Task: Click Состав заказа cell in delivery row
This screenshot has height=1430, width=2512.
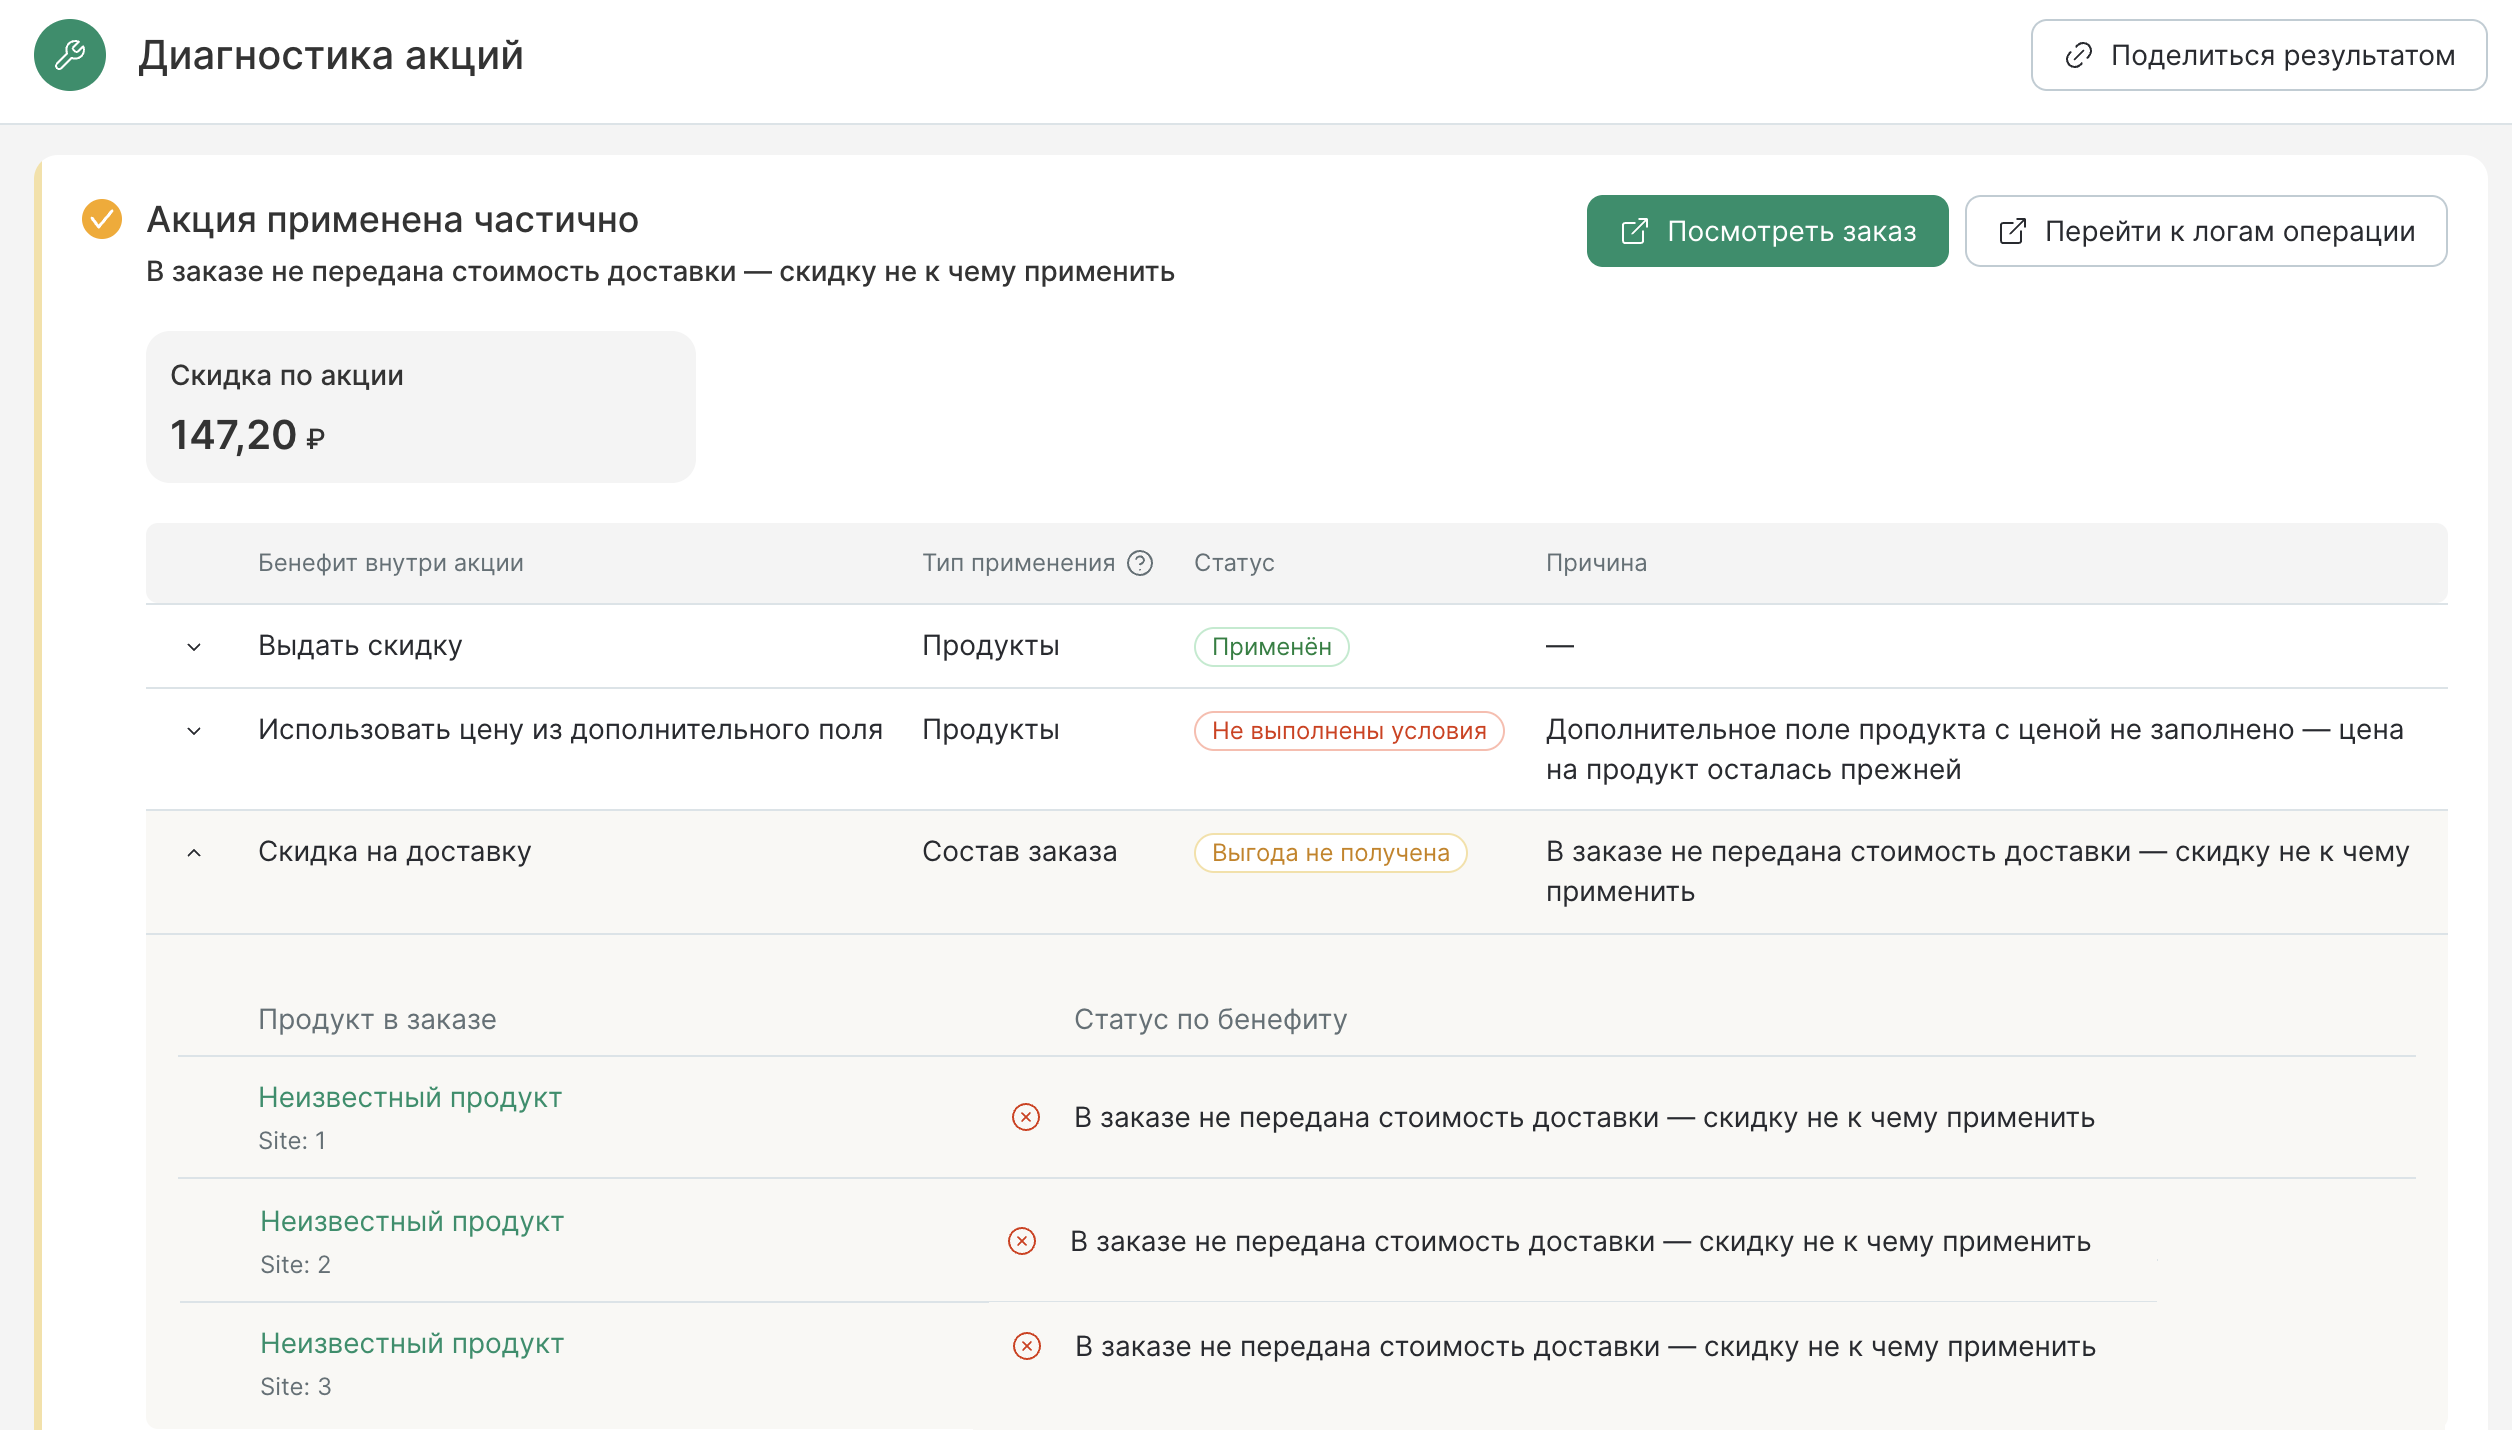Action: tap(1019, 851)
